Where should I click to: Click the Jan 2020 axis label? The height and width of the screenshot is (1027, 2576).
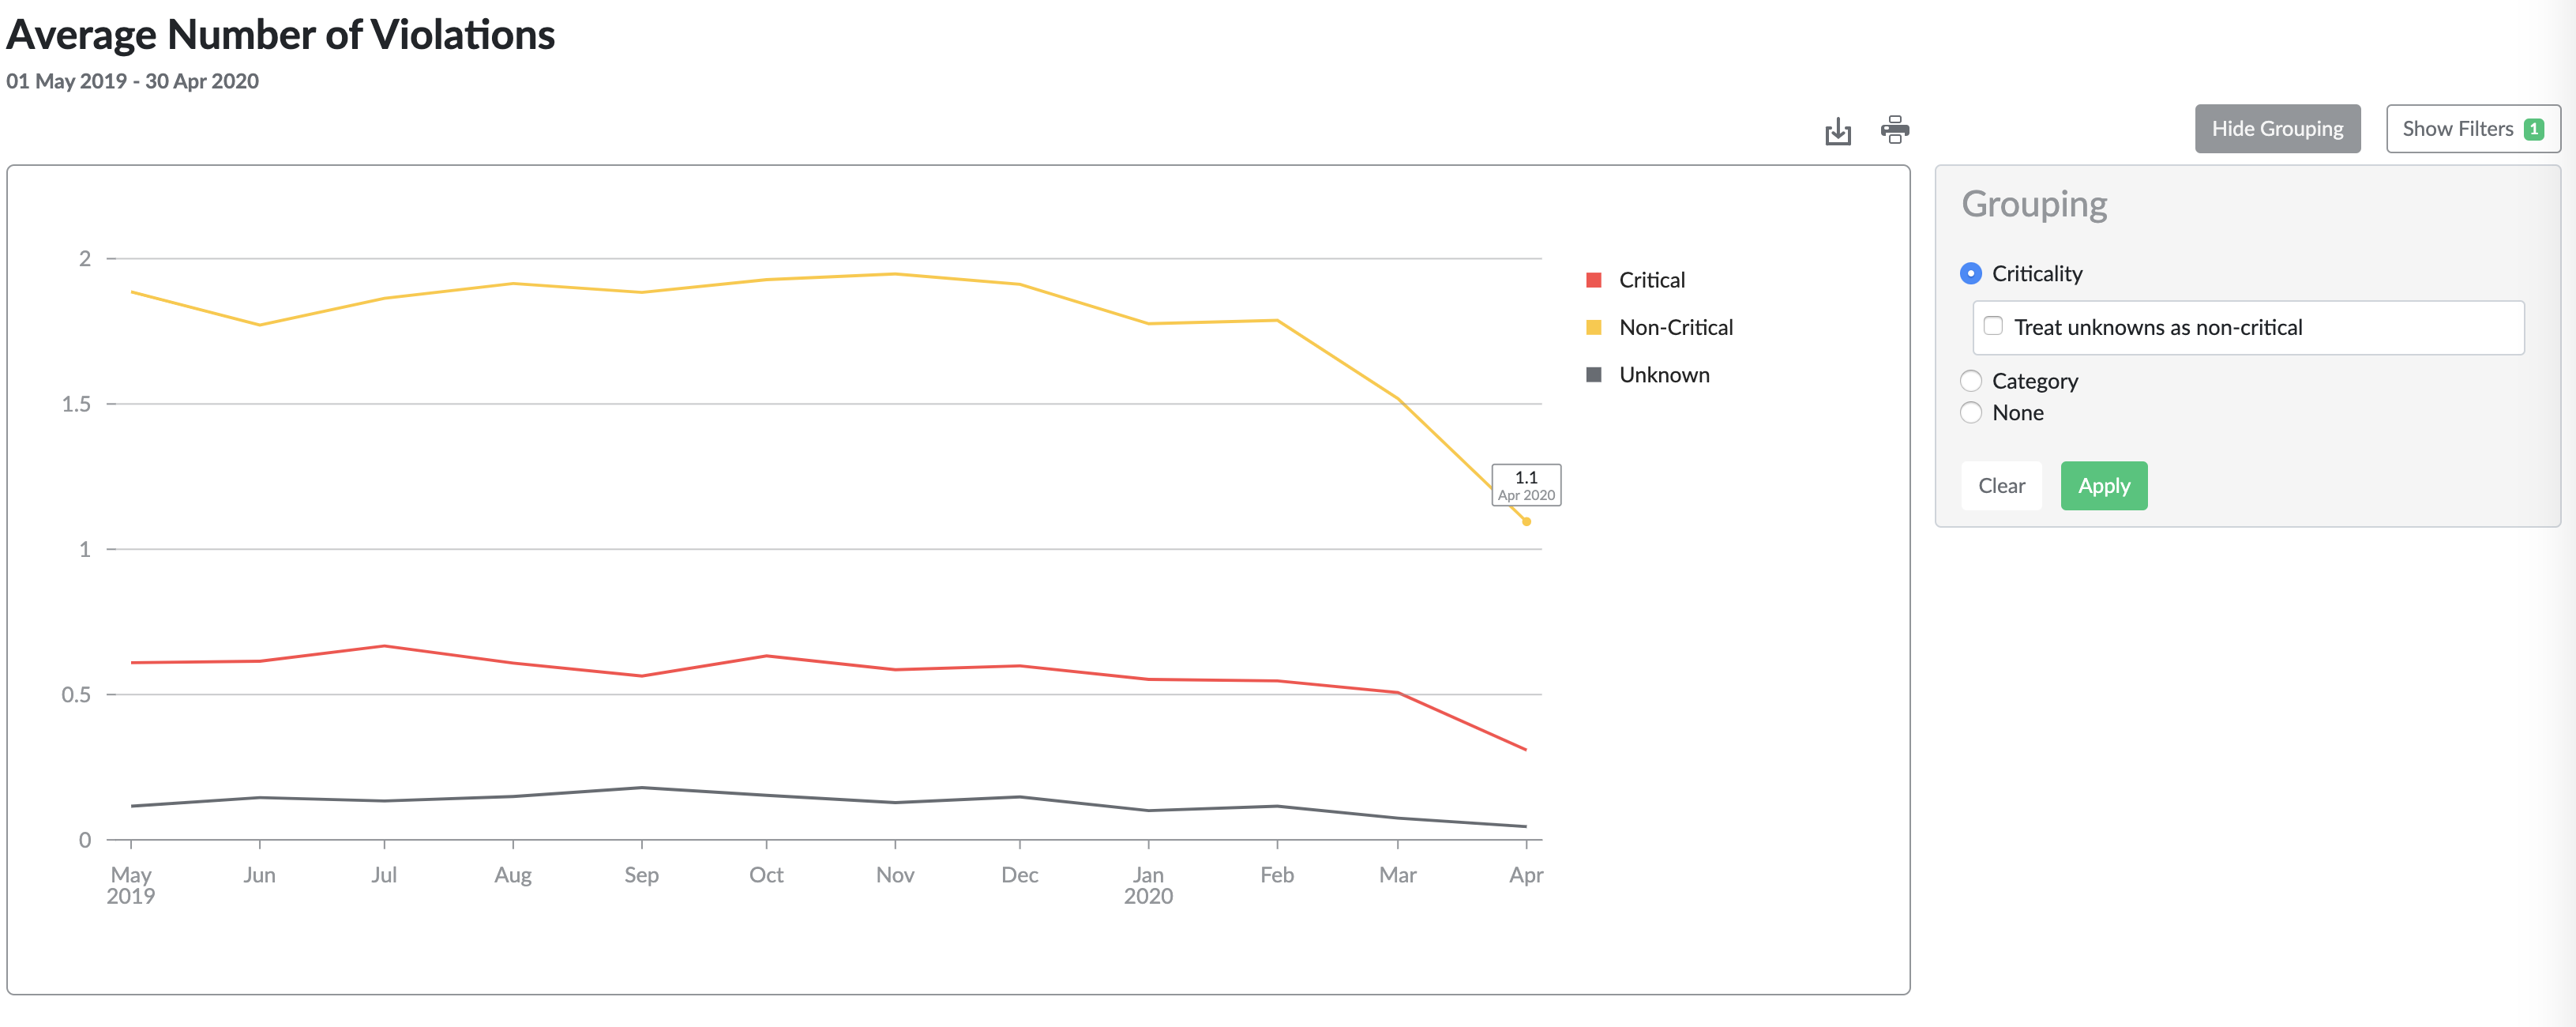click(1148, 885)
